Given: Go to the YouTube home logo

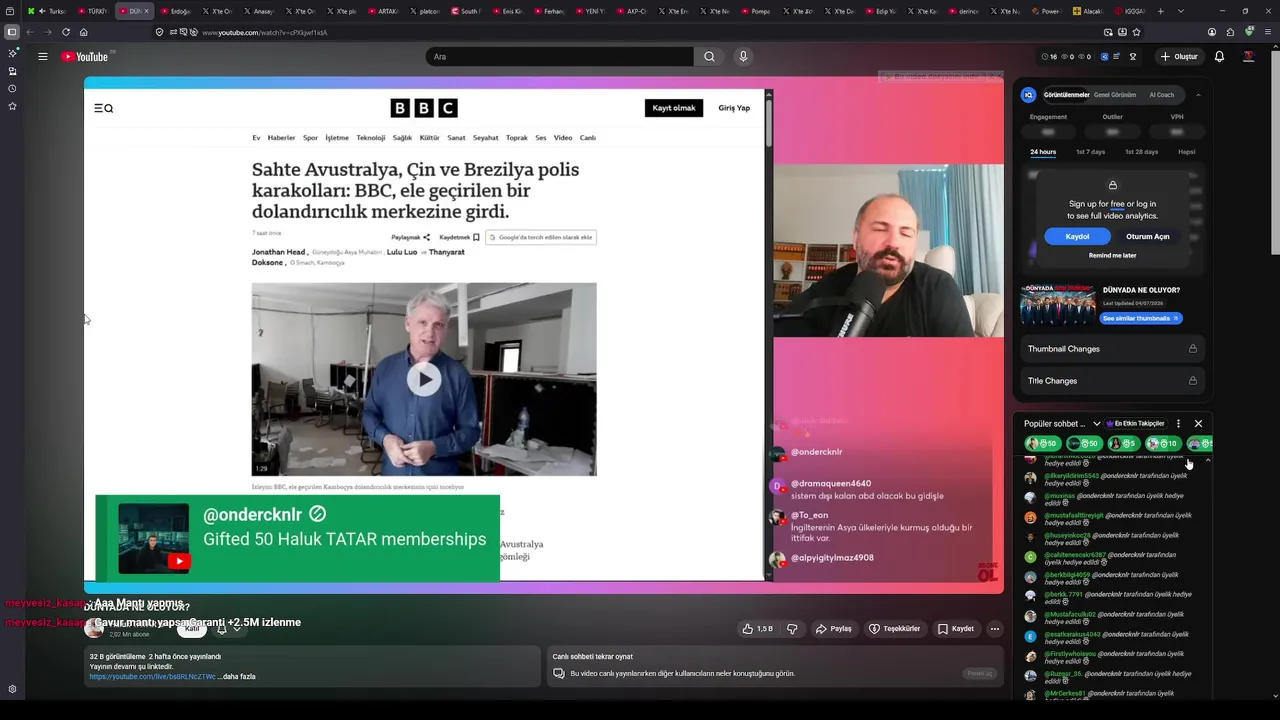Looking at the screenshot, I should point(84,57).
